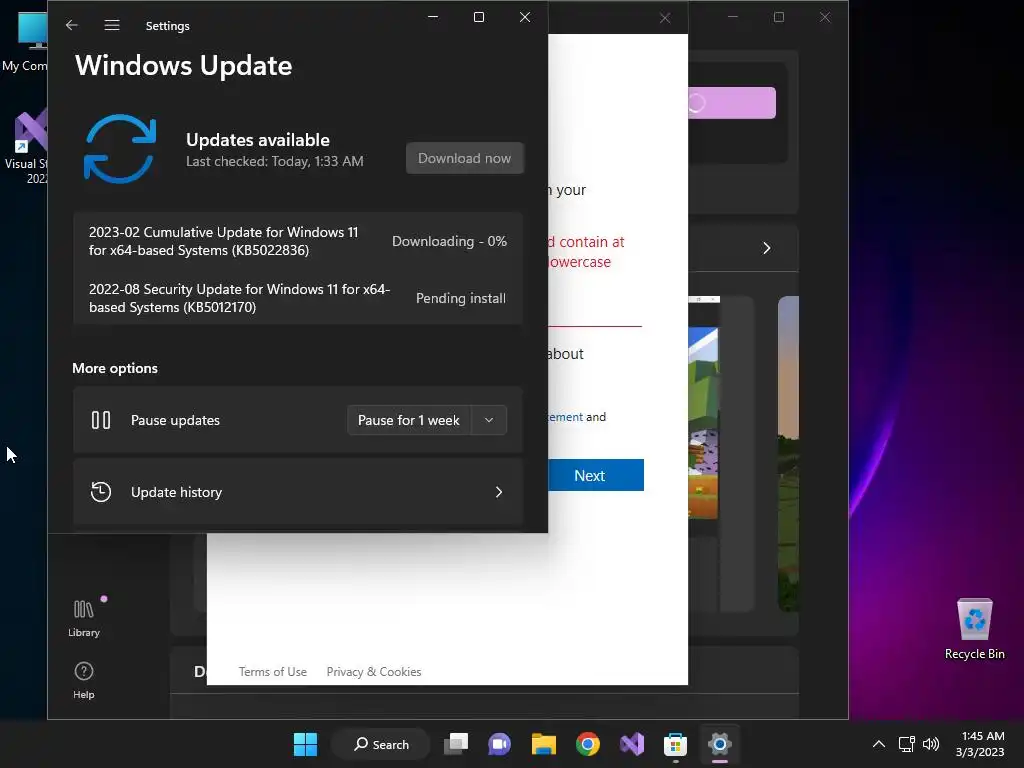Click the Downloading - 0% status
The image size is (1024, 768).
click(449, 241)
